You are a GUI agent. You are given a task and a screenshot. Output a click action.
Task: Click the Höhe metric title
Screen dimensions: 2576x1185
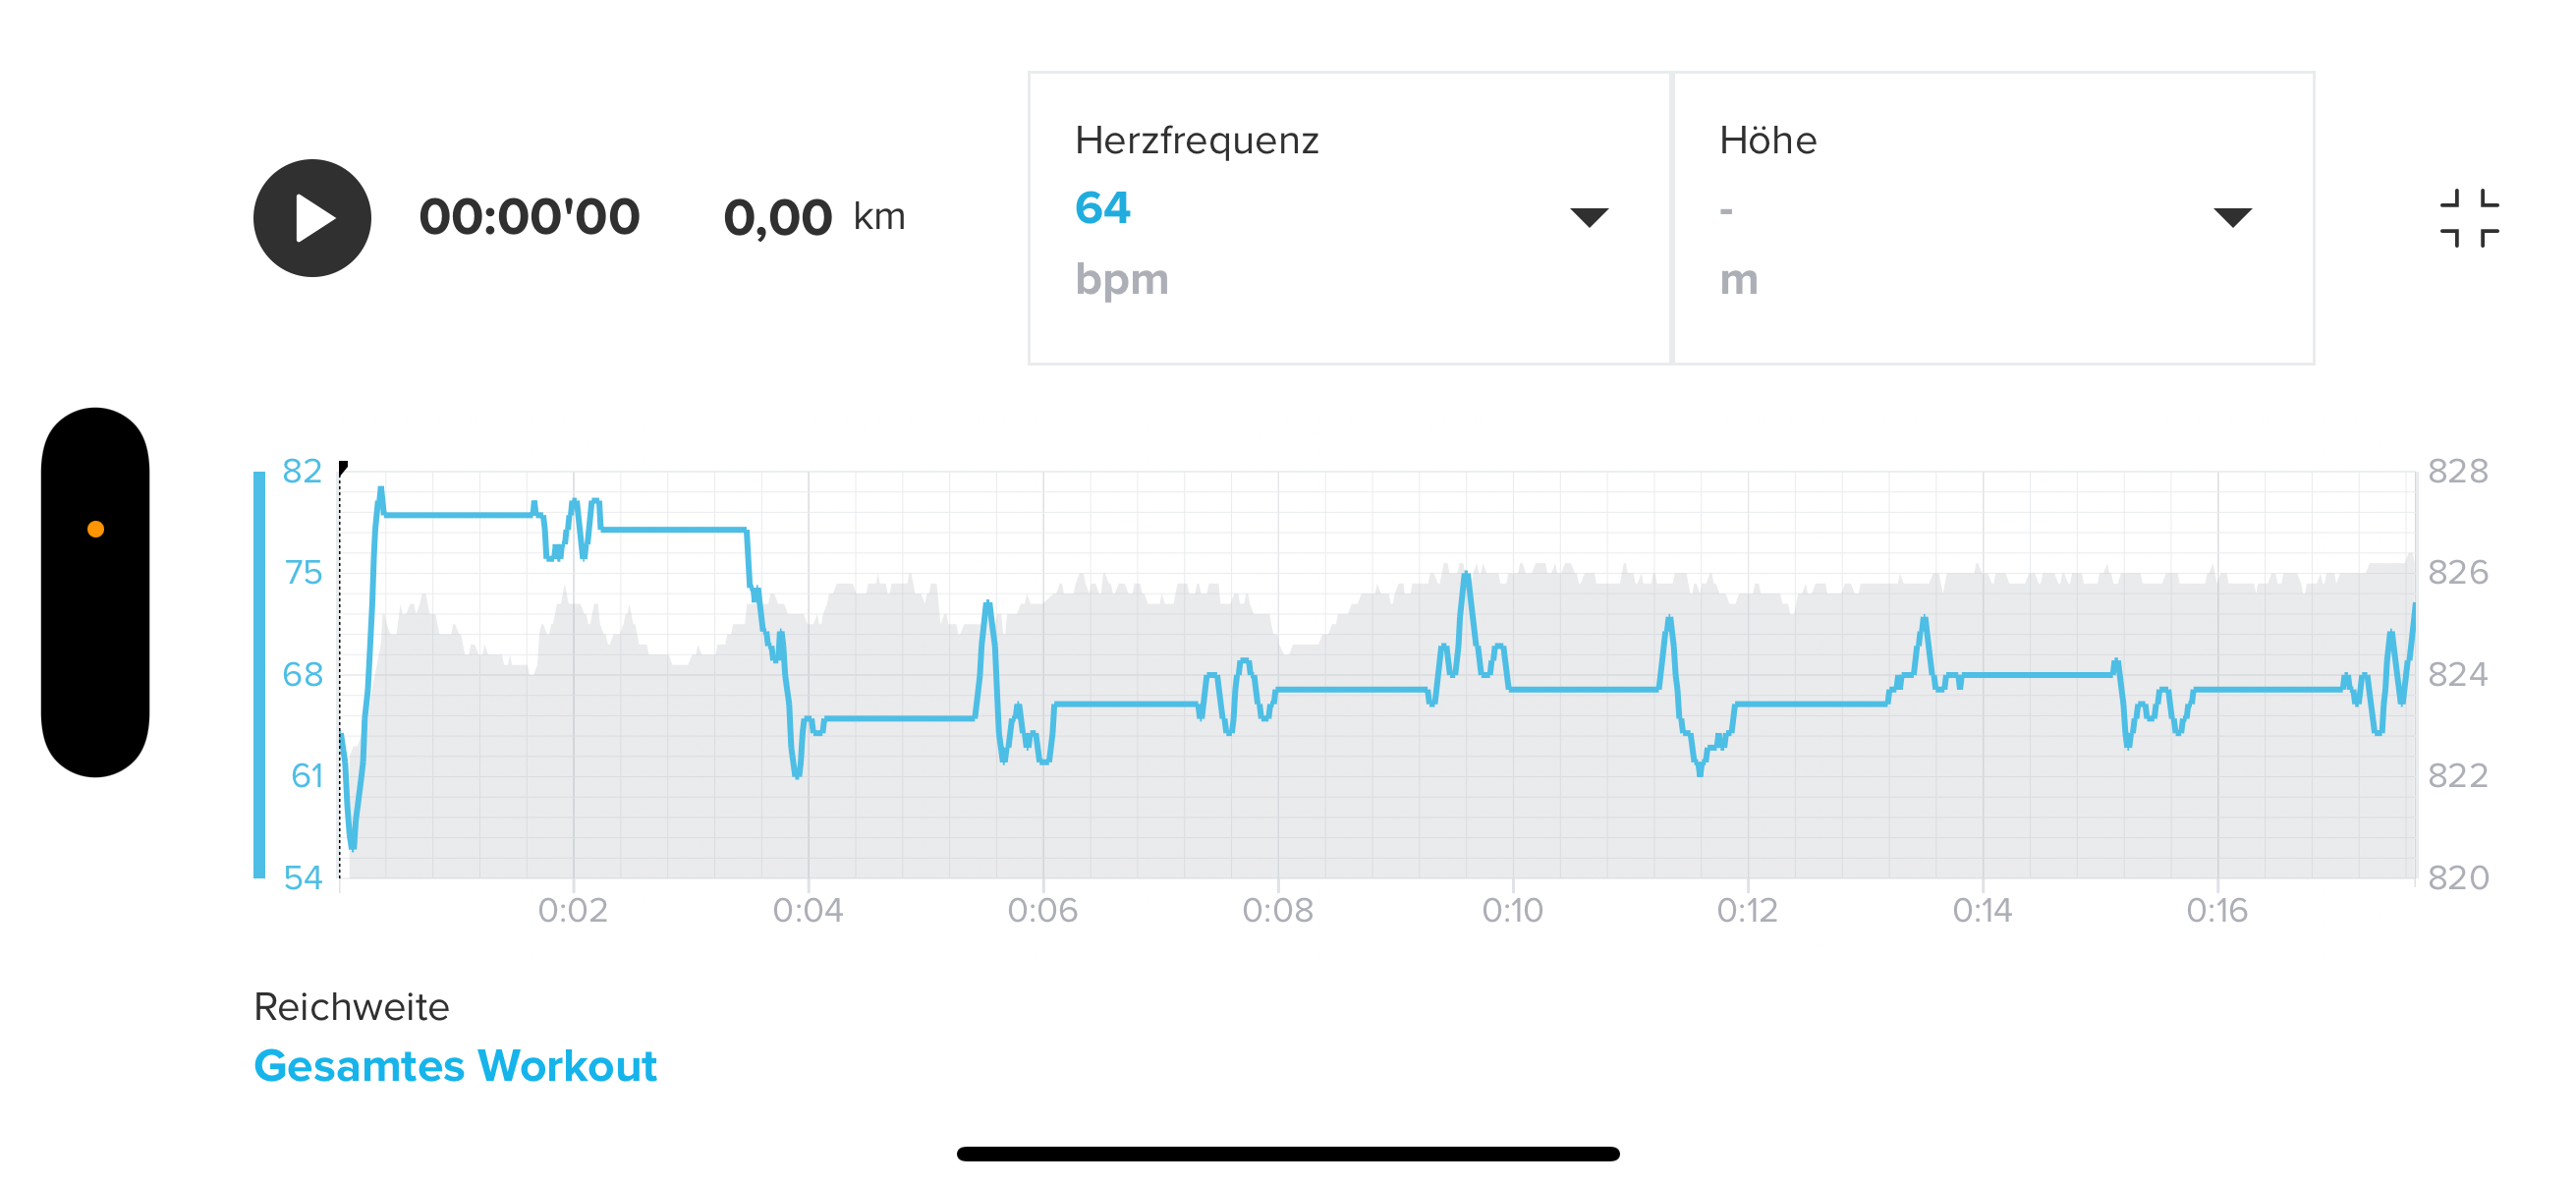coord(1767,141)
